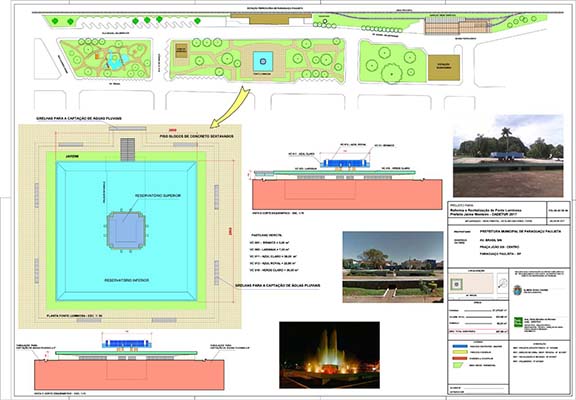Viewport: 576px width, 400px height.
Task: Click 'PISO BLOCOS DE CONCRETO SEXTAVADOS' label
Action: (196, 136)
